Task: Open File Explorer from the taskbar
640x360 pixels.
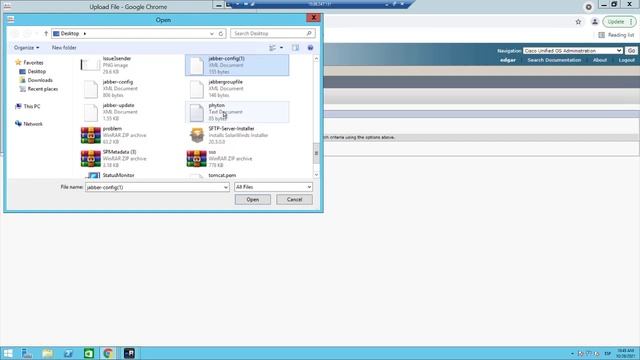Action: click(47, 353)
